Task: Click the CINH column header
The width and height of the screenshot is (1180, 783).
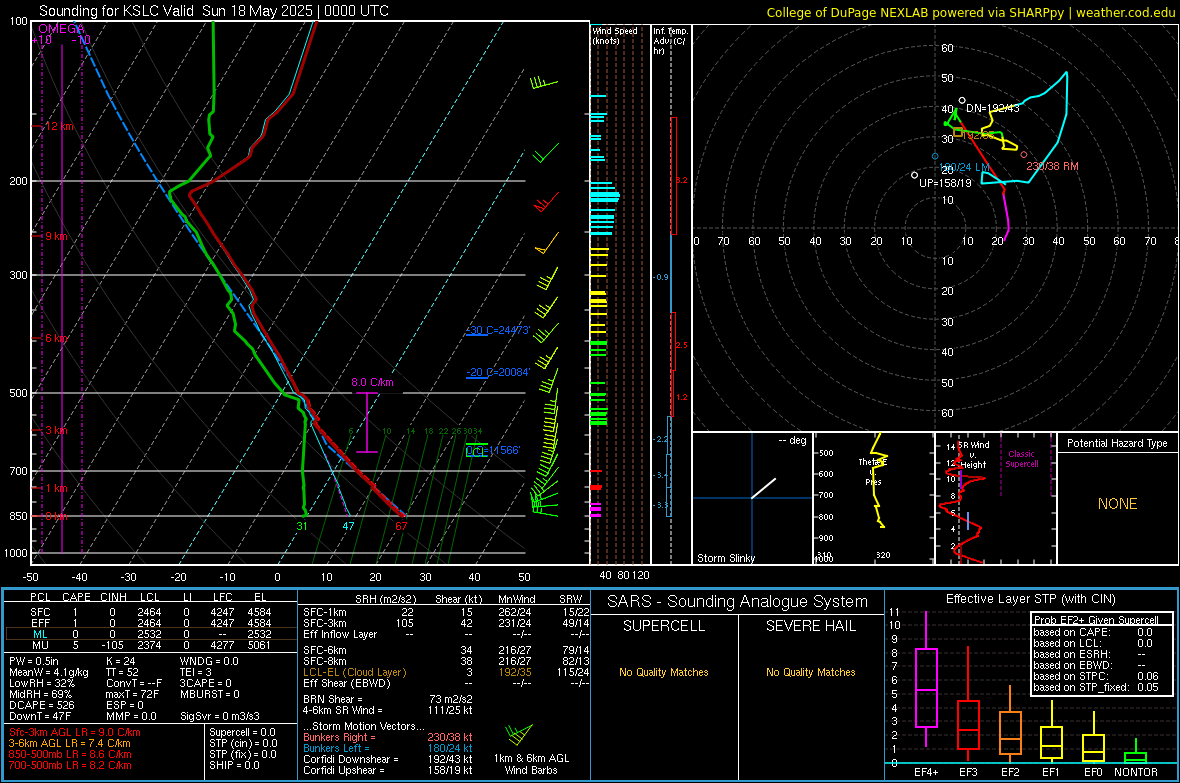Action: [x=114, y=597]
